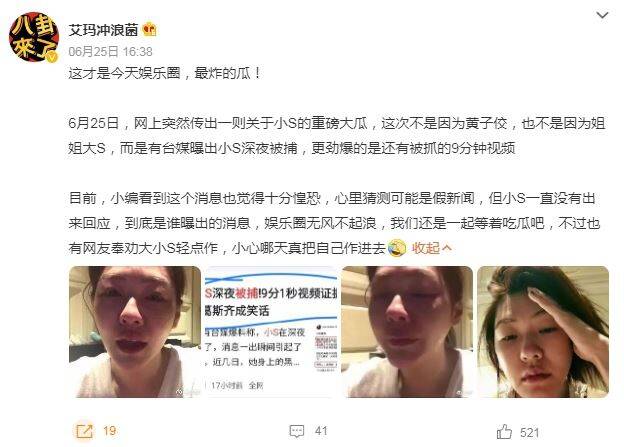Open the third photo thumbnail
The image size is (624, 447).
[x=407, y=332]
